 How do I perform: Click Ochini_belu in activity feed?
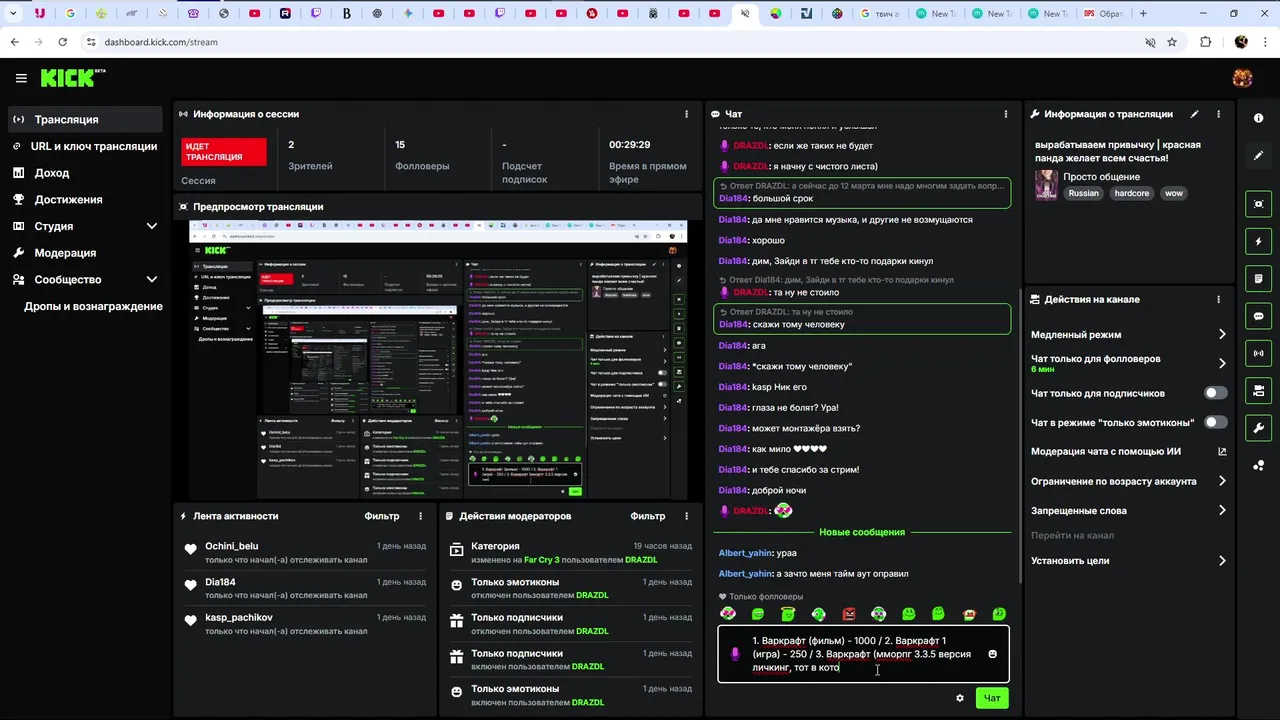point(231,546)
